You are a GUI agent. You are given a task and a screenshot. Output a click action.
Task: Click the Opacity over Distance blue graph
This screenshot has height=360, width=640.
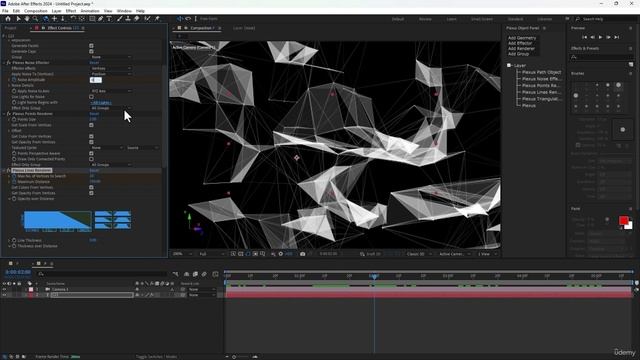coord(58,220)
